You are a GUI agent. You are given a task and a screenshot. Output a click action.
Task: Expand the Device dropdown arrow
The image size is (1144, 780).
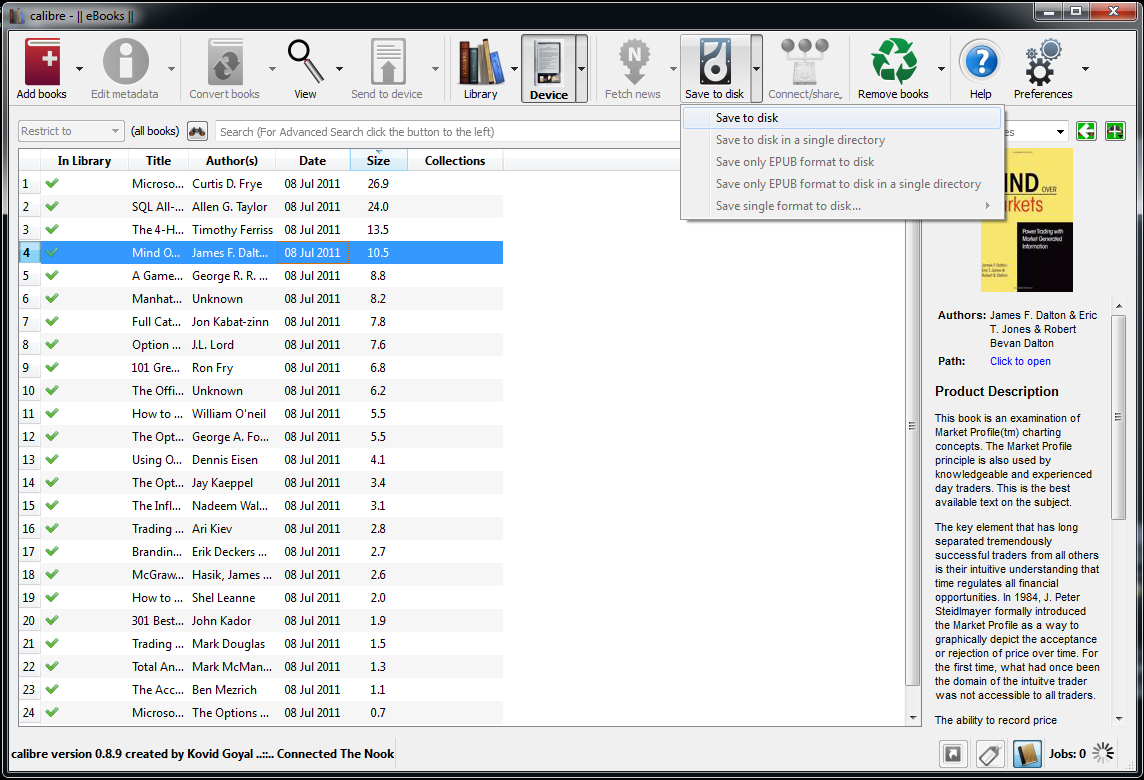581,69
